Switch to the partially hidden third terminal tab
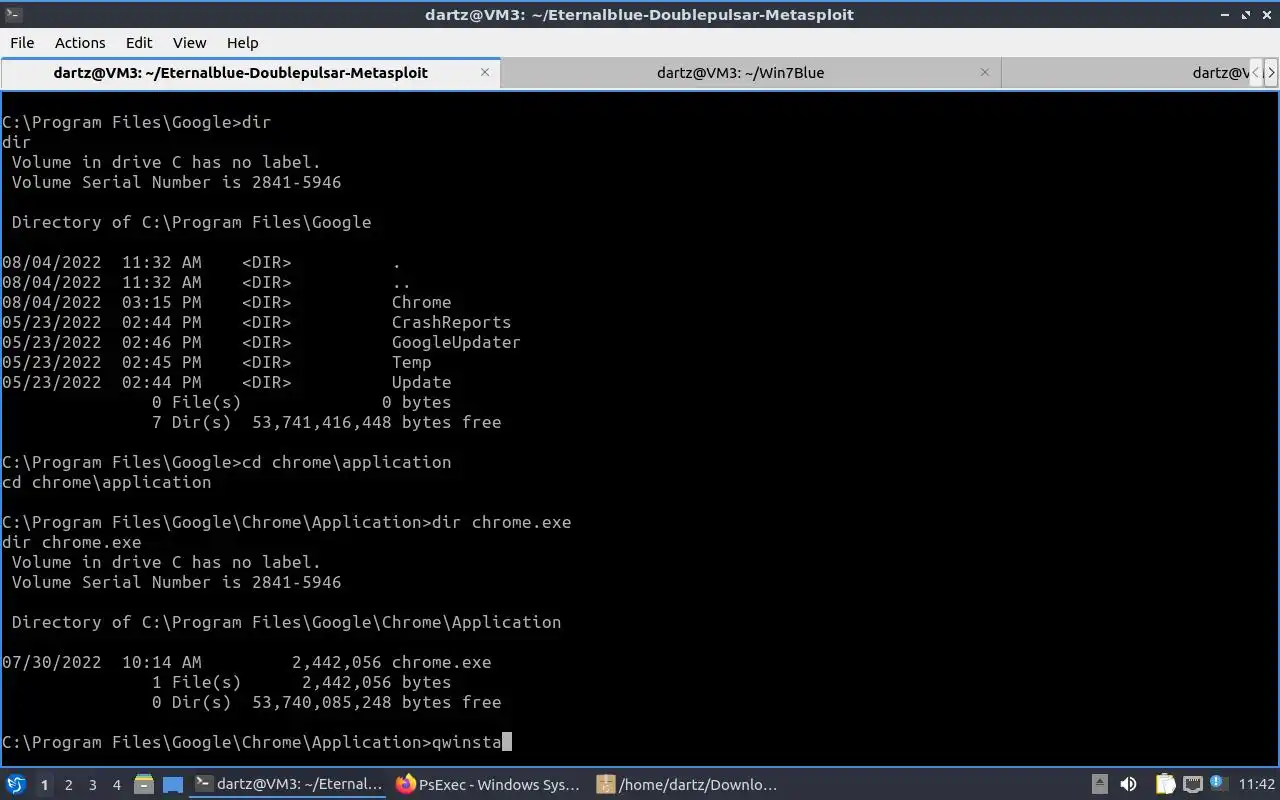The image size is (1280, 800). click(1125, 73)
